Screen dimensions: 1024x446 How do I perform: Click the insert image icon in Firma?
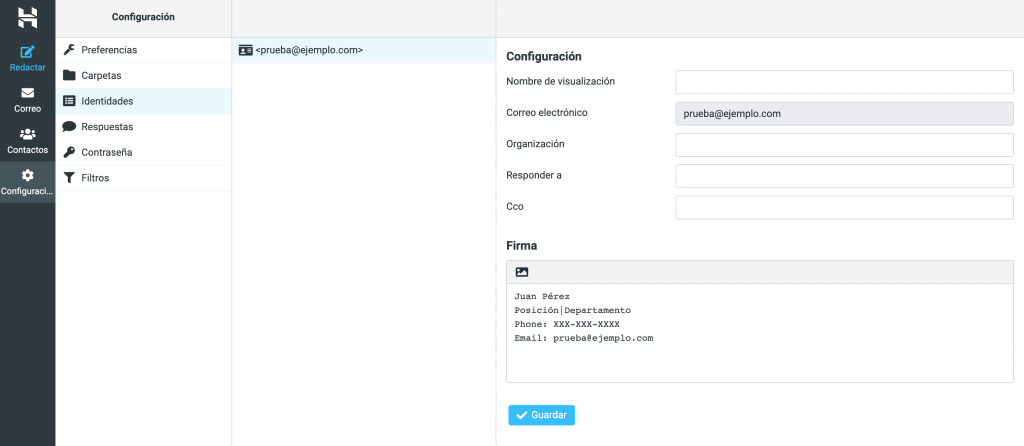click(522, 272)
